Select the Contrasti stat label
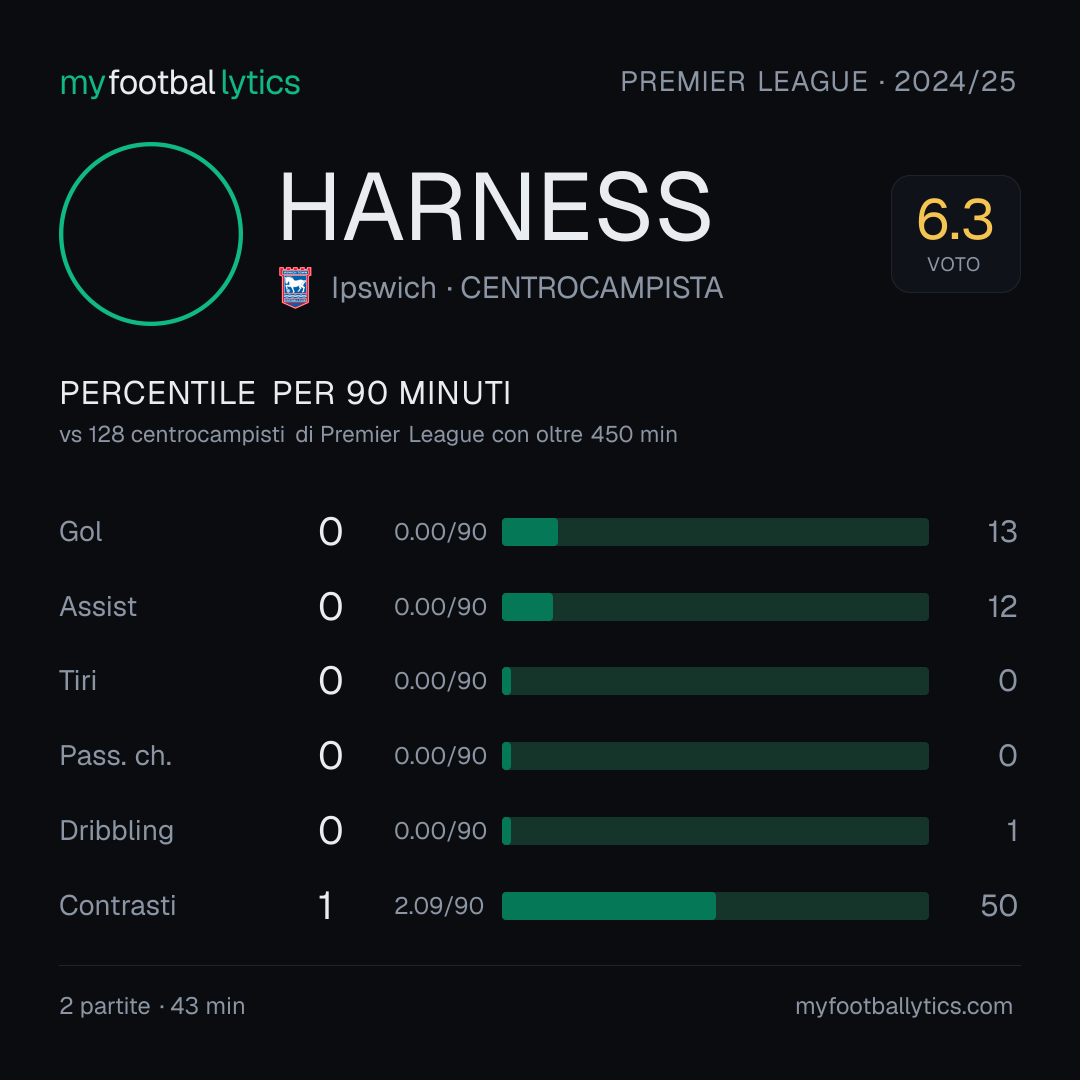 click(118, 905)
